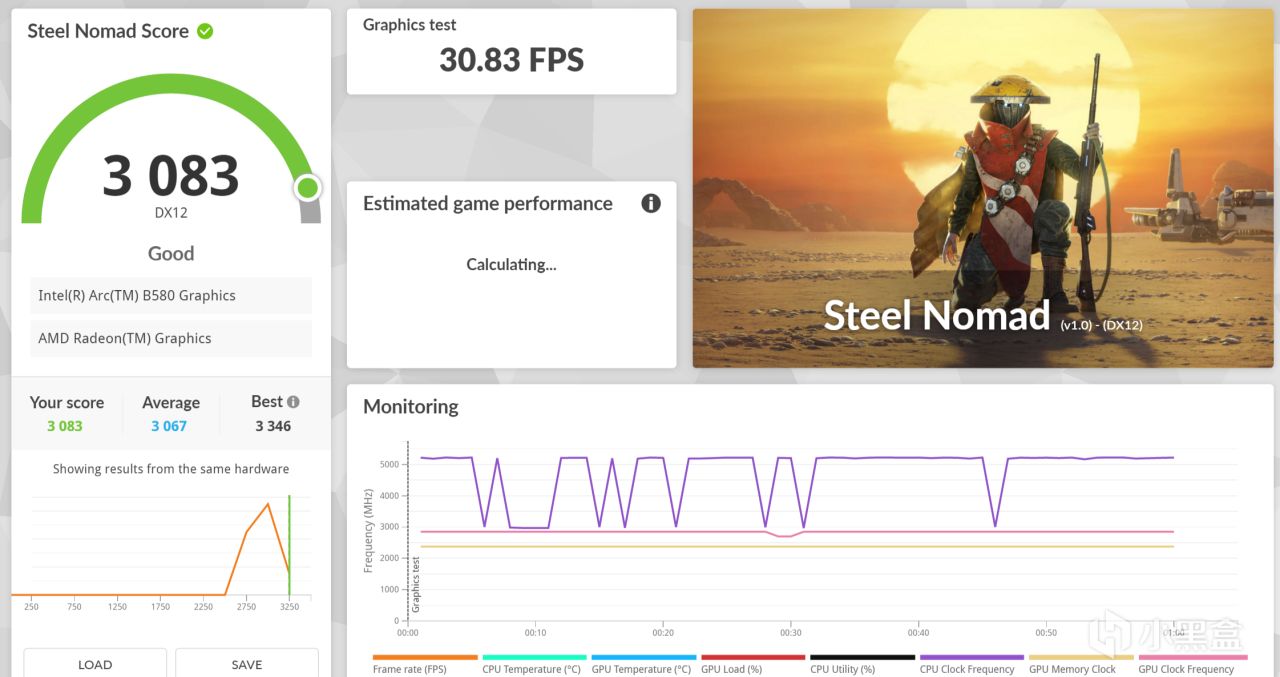Screen dimensions: 1280x677
Task: Click the green marker line in score distribution
Action: click(289, 546)
